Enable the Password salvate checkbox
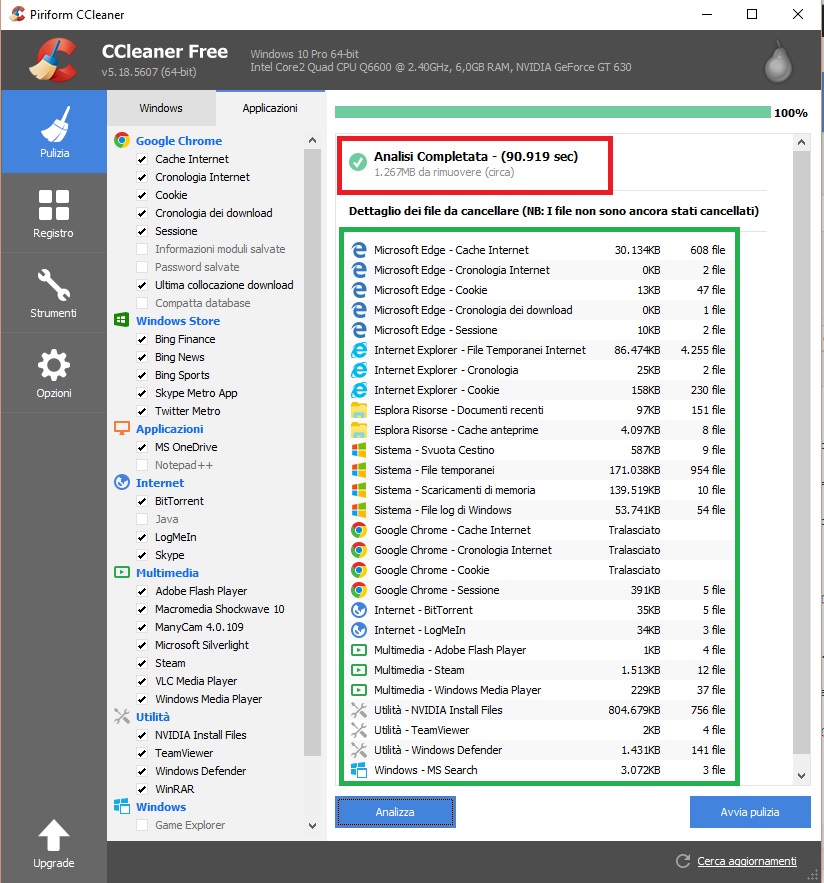The image size is (824, 883). click(142, 267)
